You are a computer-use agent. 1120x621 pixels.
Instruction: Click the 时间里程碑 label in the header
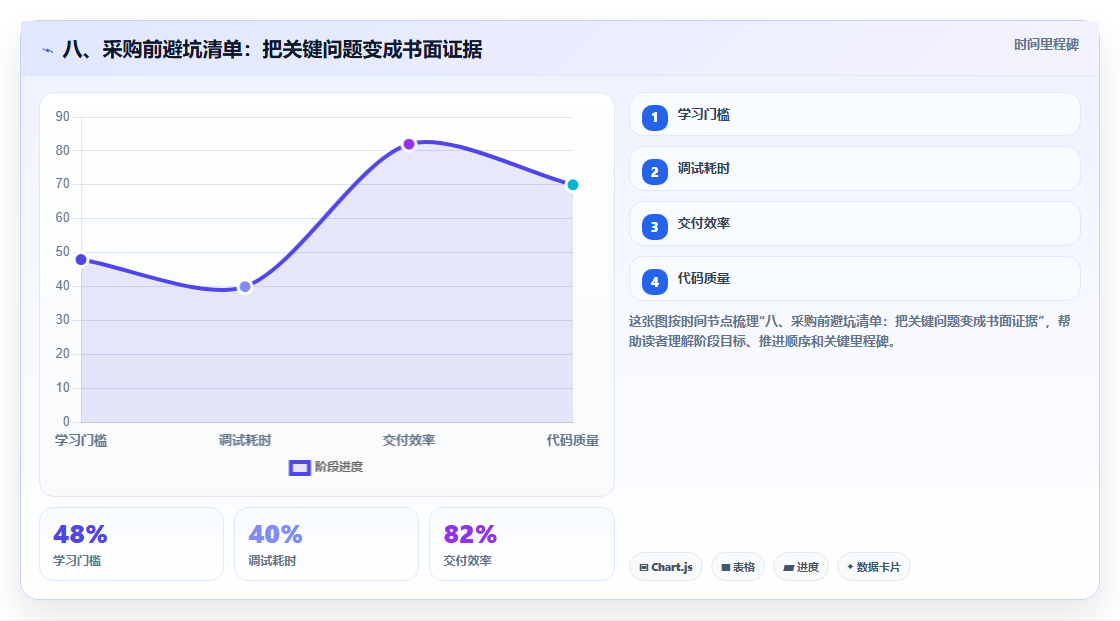pos(1046,44)
